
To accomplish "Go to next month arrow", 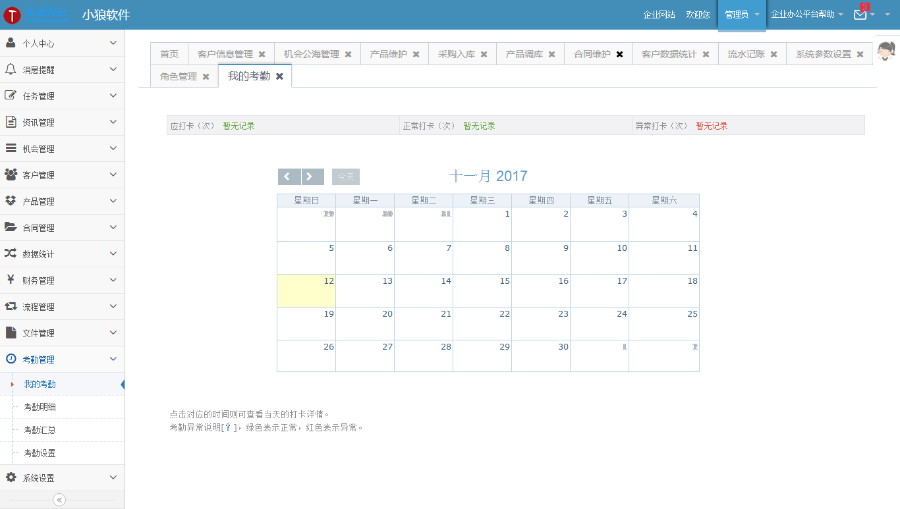I will click(312, 177).
